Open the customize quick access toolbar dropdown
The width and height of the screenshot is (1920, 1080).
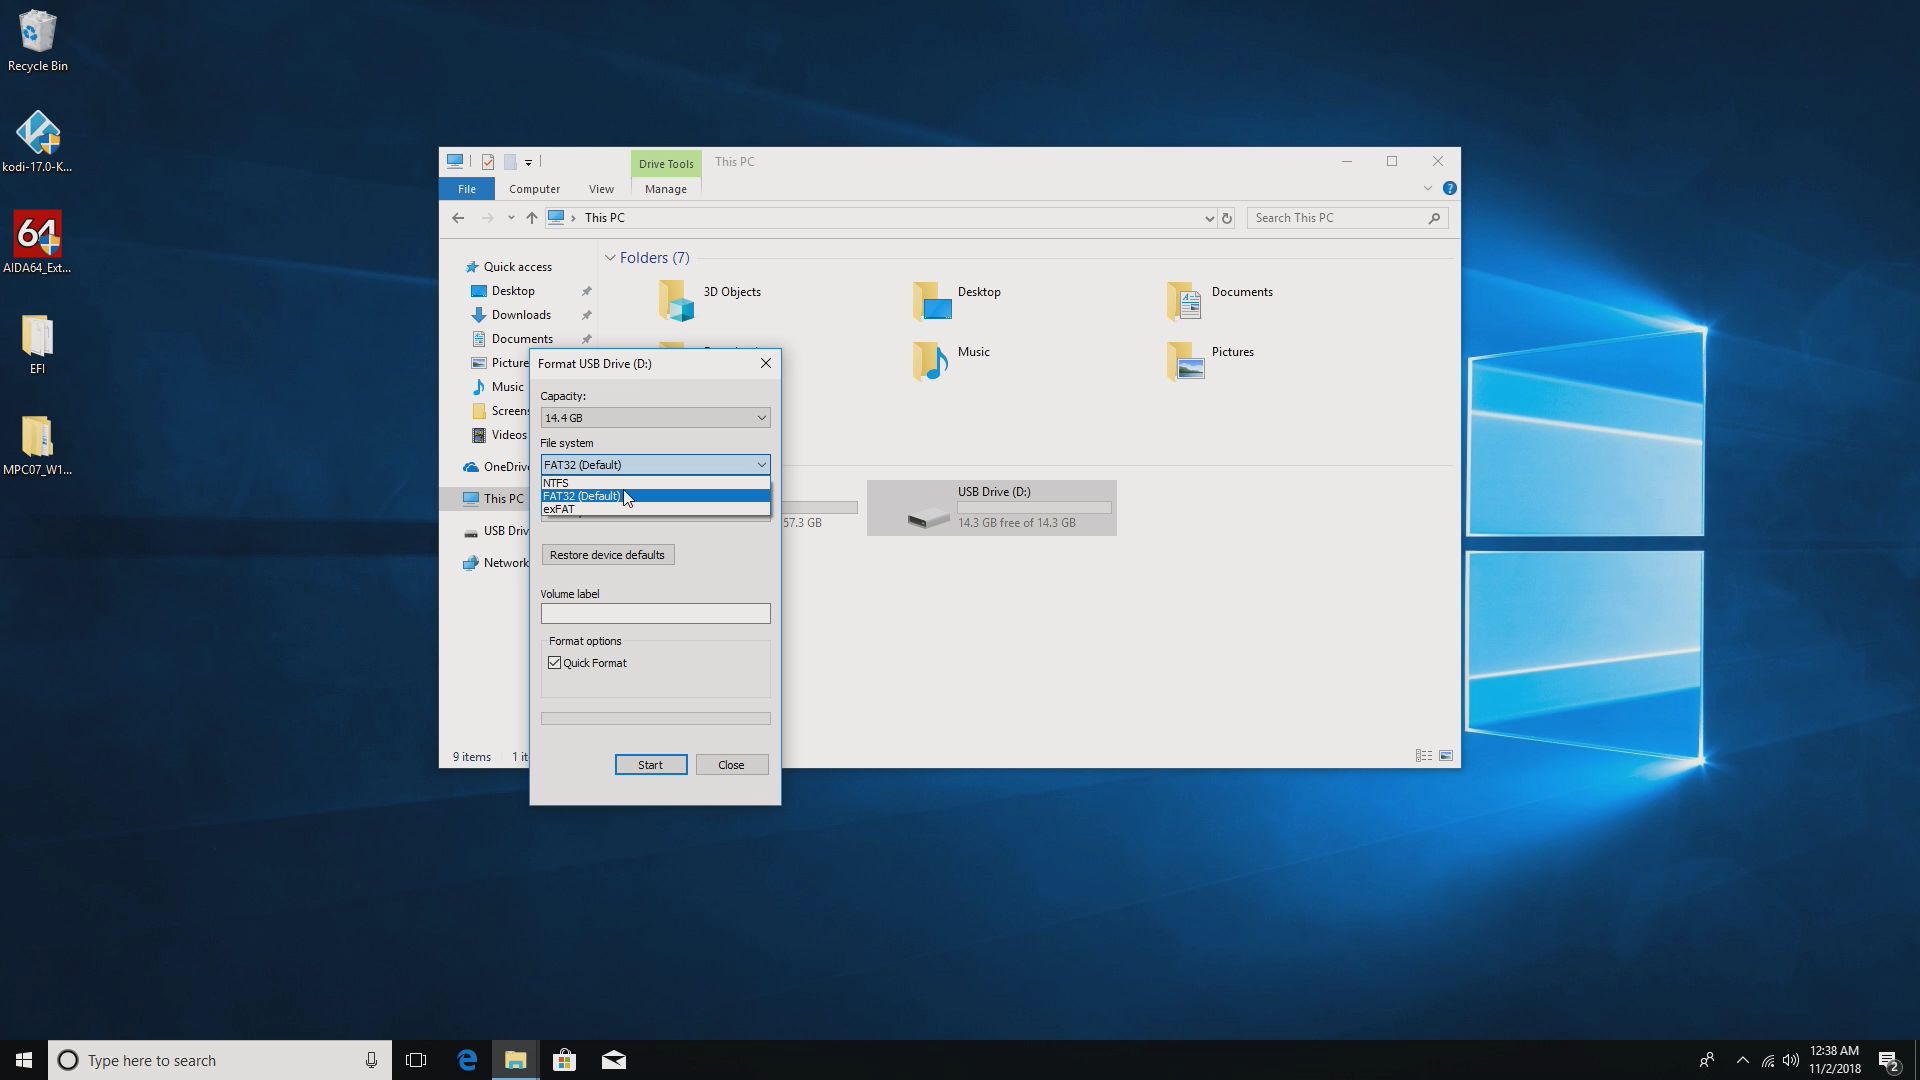click(x=528, y=162)
